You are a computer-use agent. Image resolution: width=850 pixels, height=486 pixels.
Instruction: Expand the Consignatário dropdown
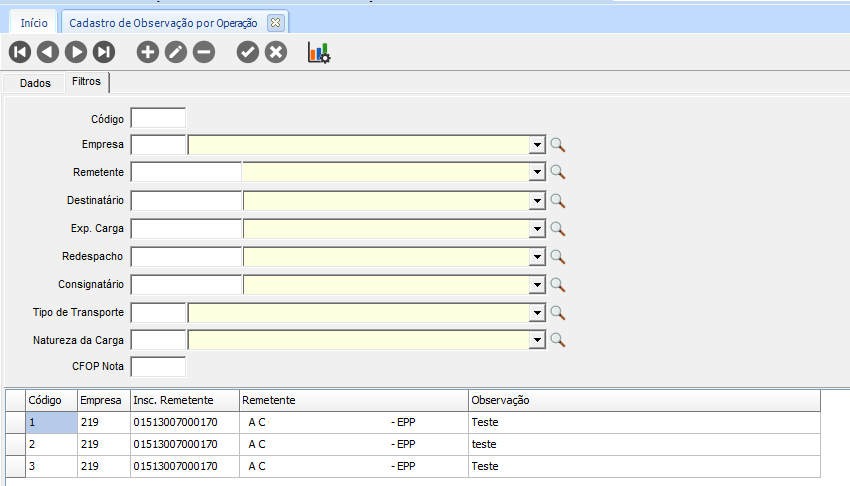pyautogui.click(x=537, y=285)
